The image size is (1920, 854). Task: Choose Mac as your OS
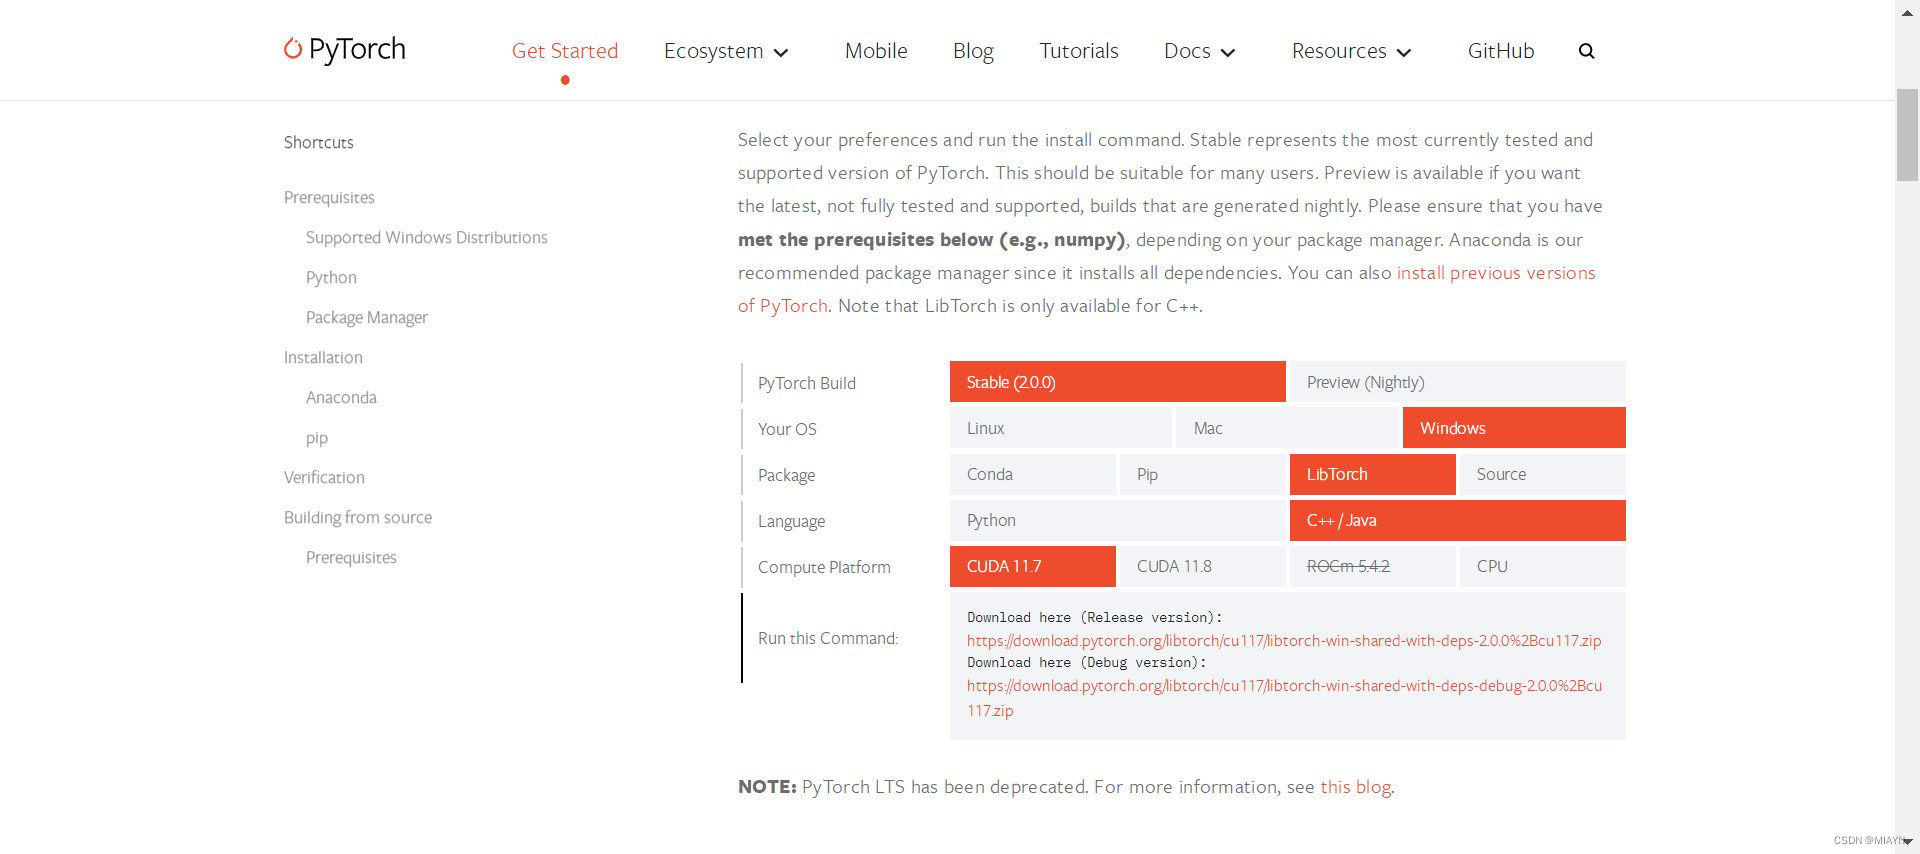click(x=1287, y=428)
